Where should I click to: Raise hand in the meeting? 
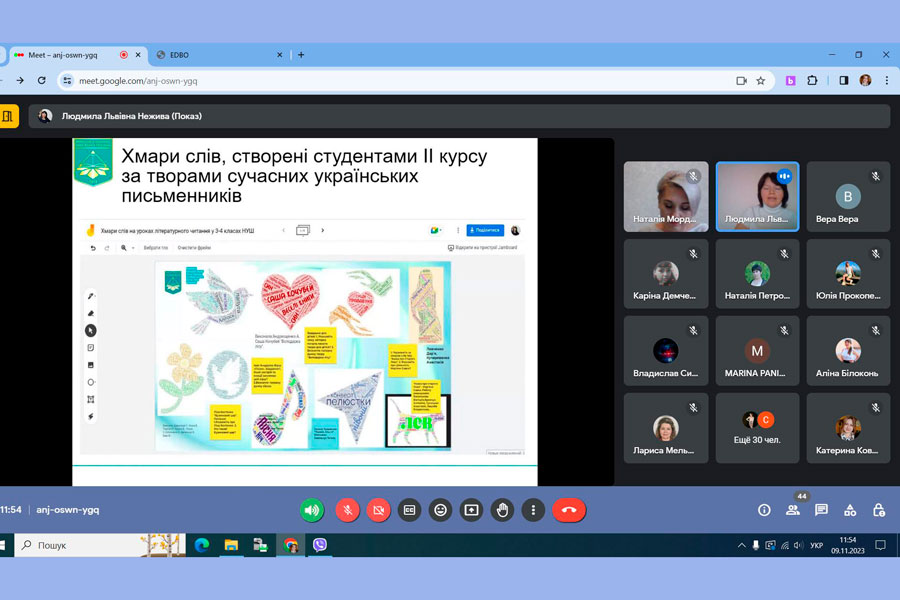point(502,510)
